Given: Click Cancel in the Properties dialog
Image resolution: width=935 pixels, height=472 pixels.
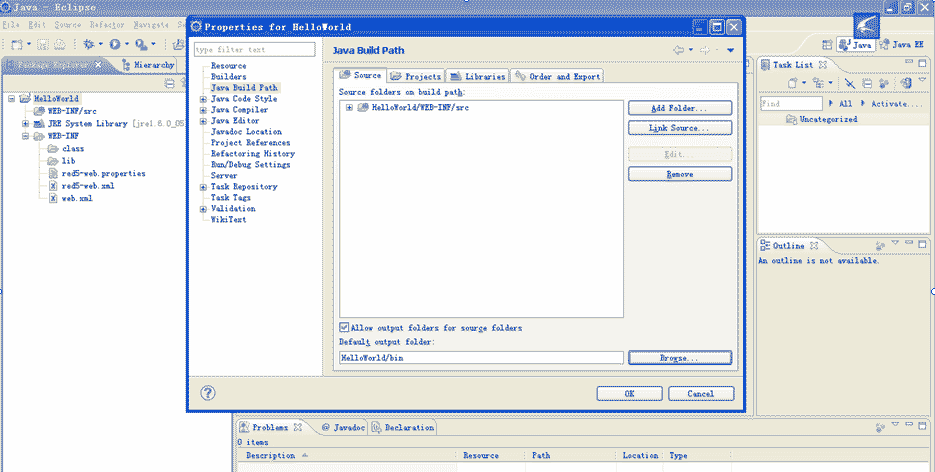Looking at the screenshot, I should [701, 393].
